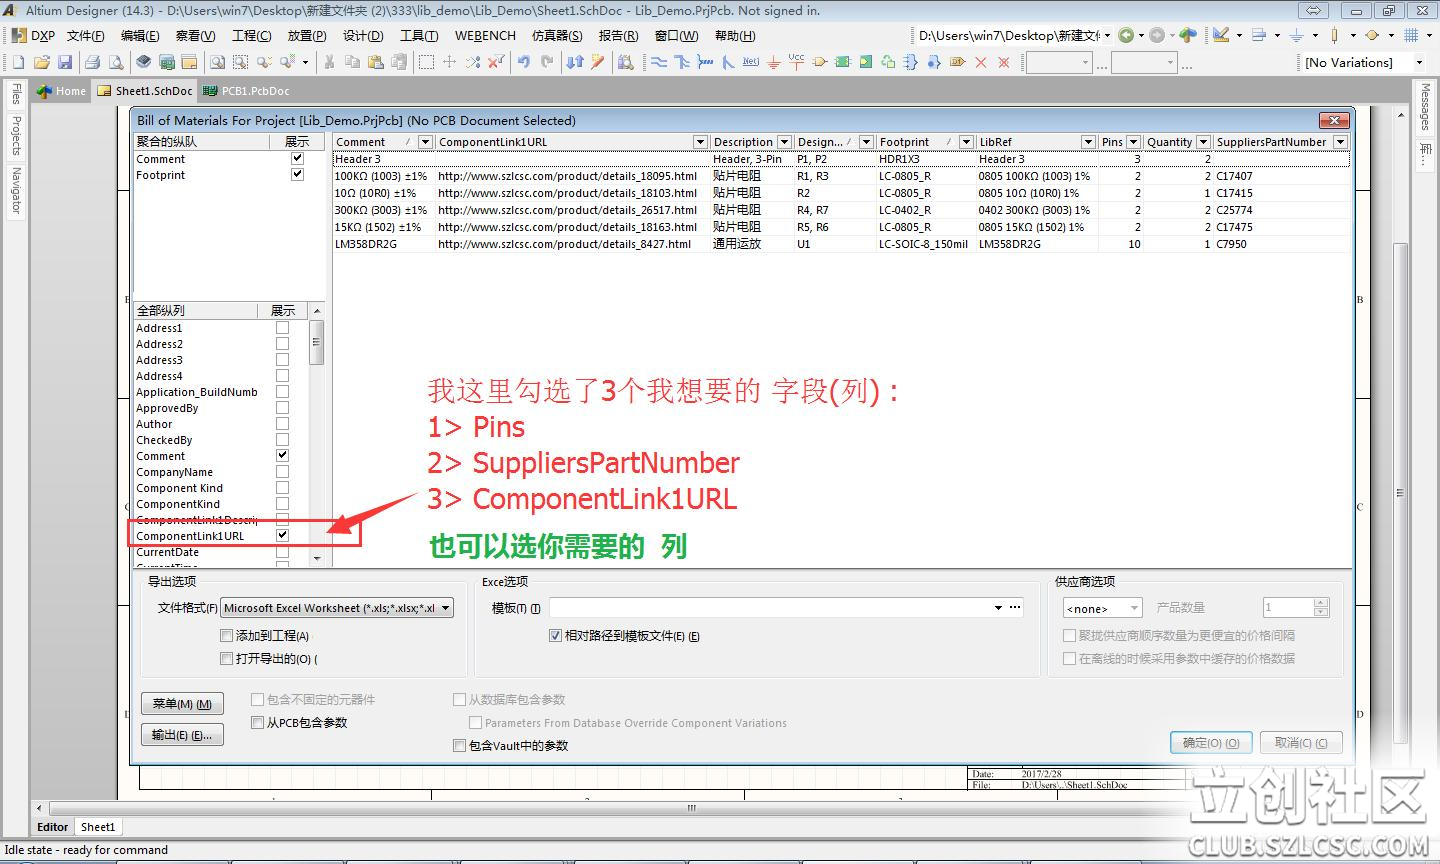
Task: Uncheck the Comment grouped column checkbox
Action: (x=297, y=158)
